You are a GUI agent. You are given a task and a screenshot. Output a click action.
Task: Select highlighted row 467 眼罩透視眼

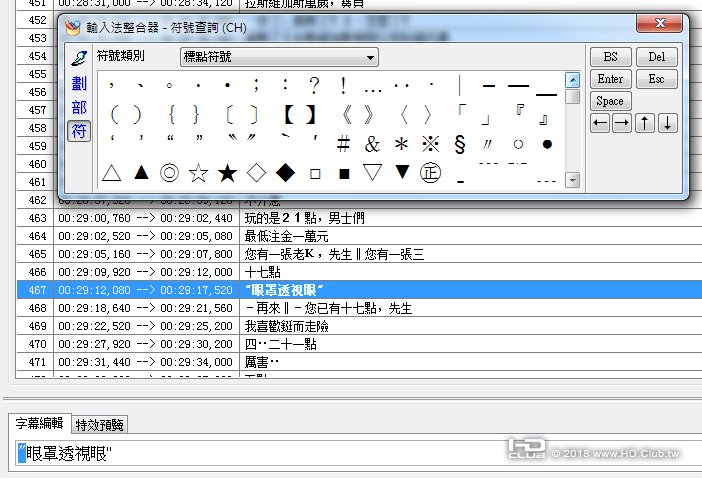click(359, 290)
